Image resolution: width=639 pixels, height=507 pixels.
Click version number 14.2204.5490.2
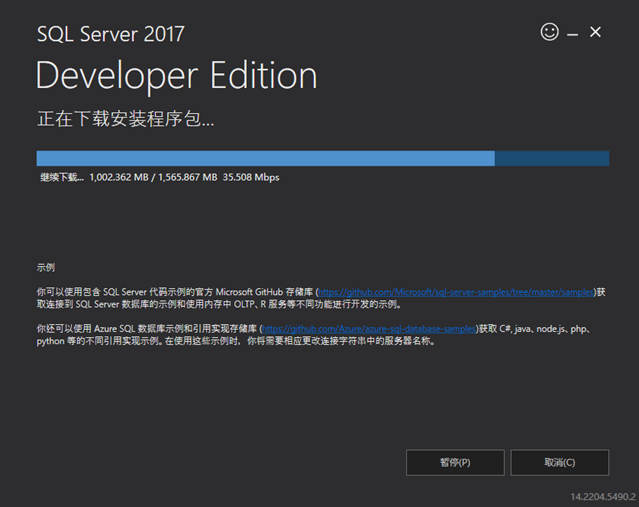pos(603,497)
